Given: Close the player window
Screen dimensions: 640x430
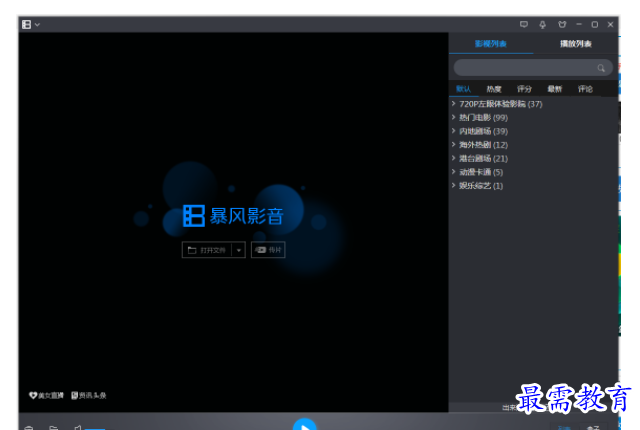Looking at the screenshot, I should click(611, 24).
